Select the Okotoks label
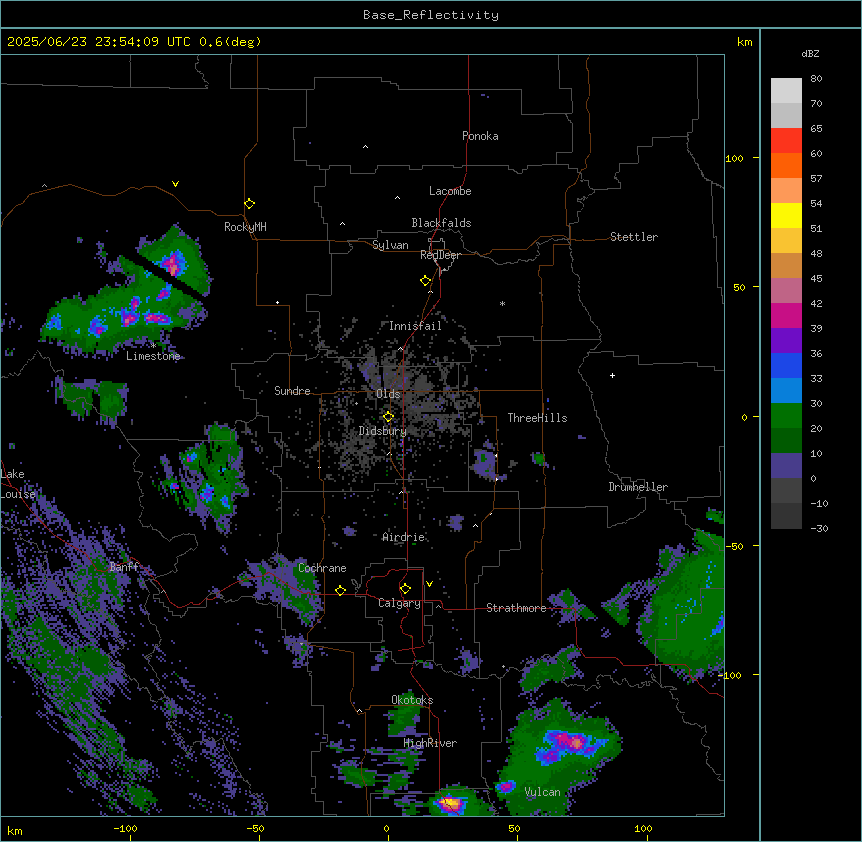862x842 pixels. [412, 700]
